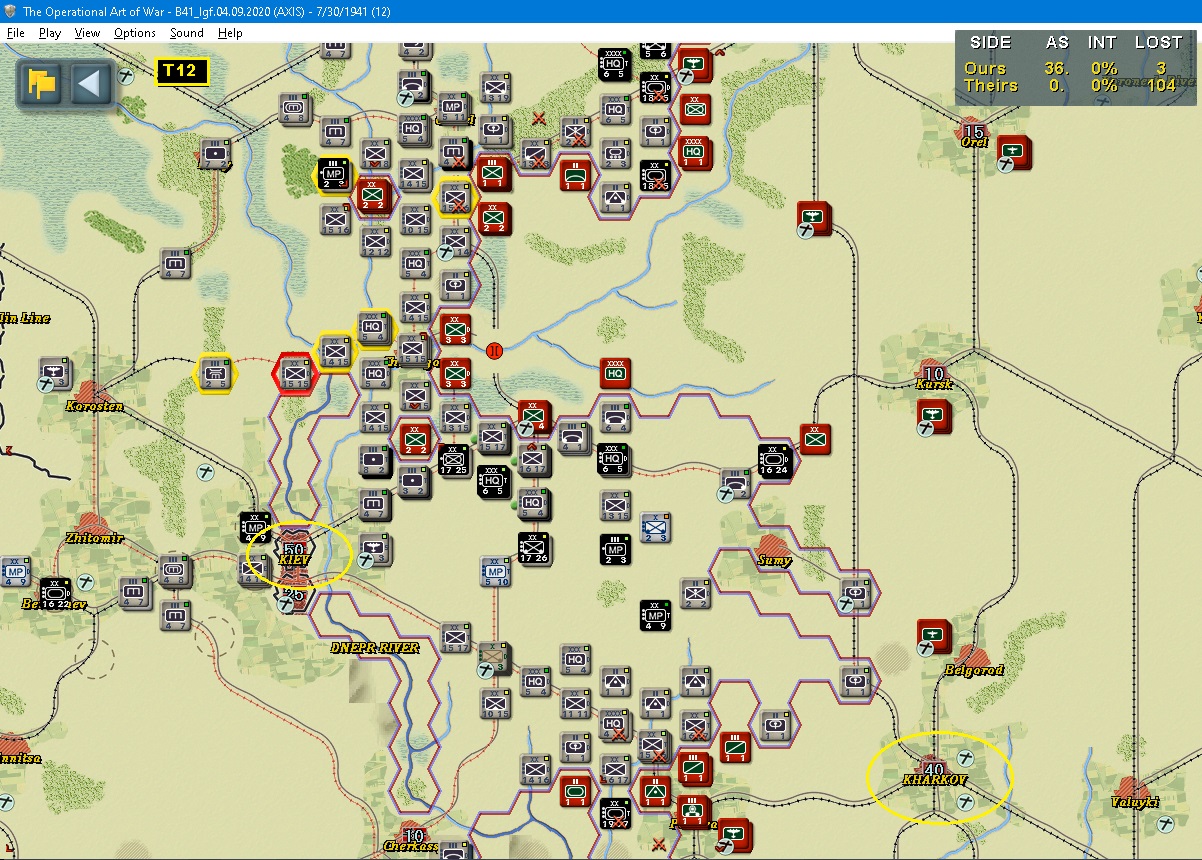
Task: Select the yellow-highlighted 2-5 unit west of the river
Action: 215,373
